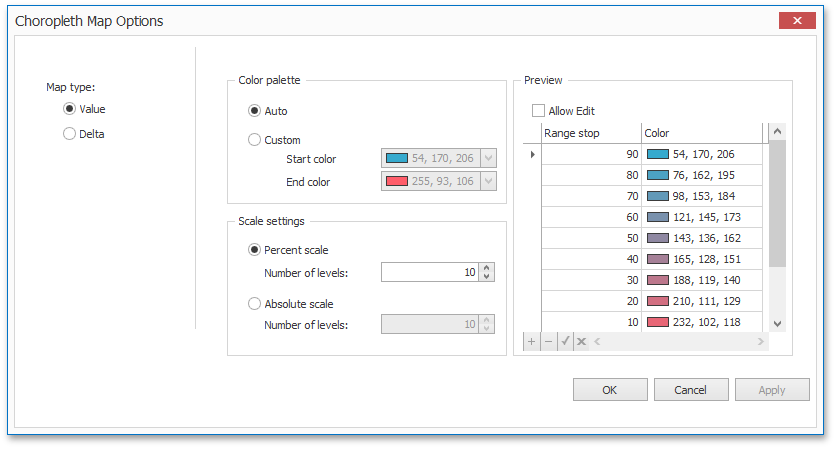Click the Preview scroll up arrow

pyautogui.click(x=778, y=132)
